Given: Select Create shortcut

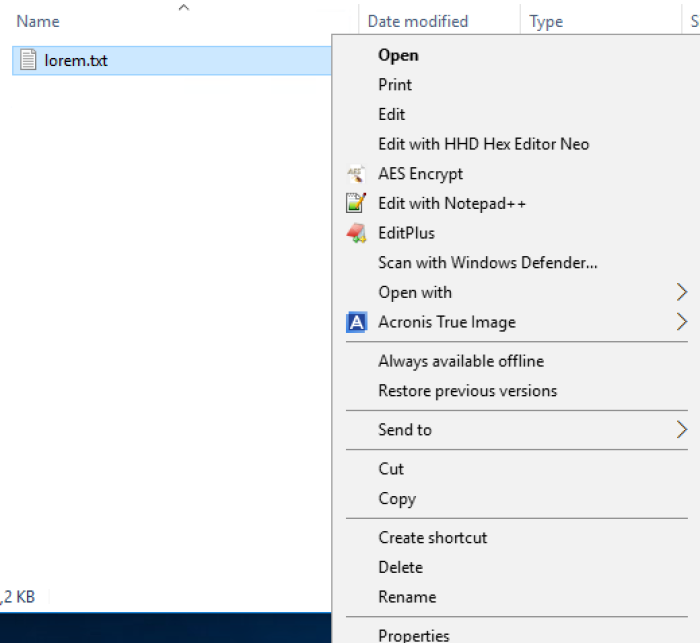Looking at the screenshot, I should (517, 538).
